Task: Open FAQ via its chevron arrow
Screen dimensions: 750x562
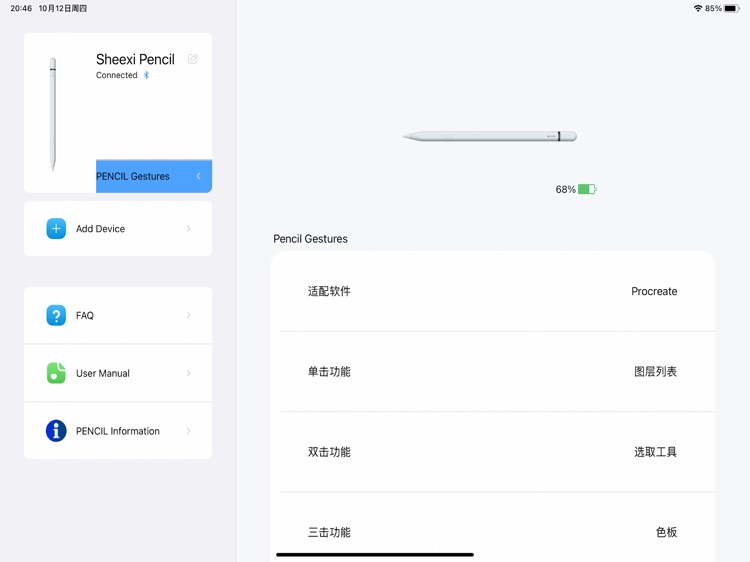Action: tap(188, 315)
